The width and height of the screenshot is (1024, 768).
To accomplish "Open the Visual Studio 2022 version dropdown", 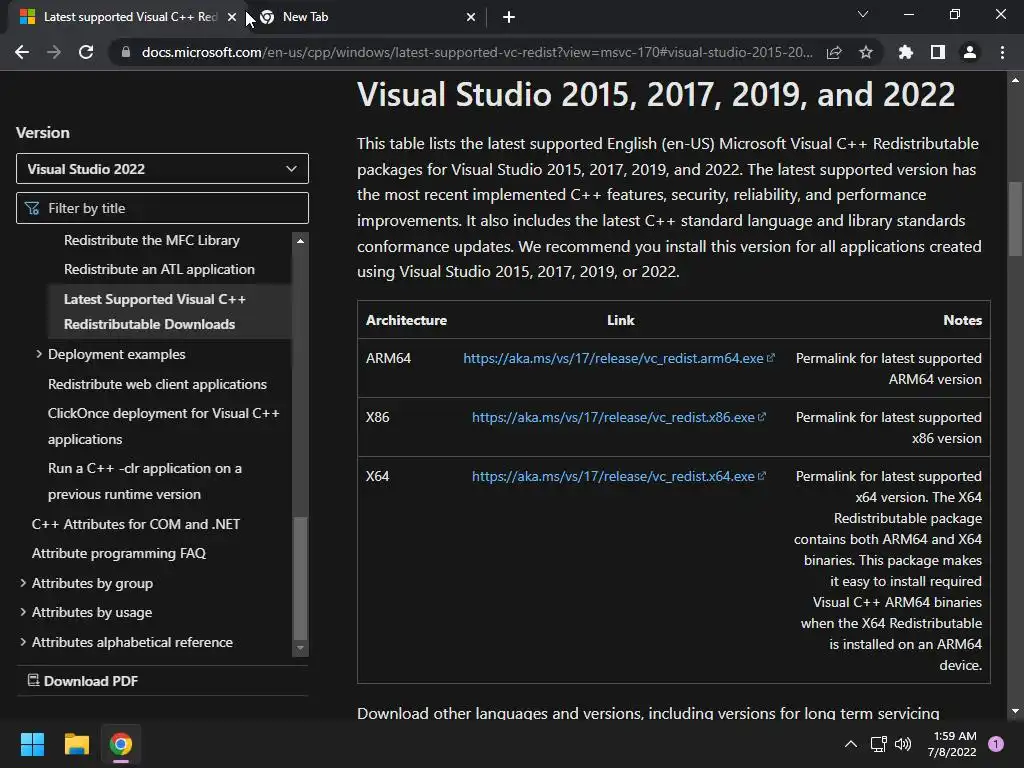I will click(x=162, y=169).
